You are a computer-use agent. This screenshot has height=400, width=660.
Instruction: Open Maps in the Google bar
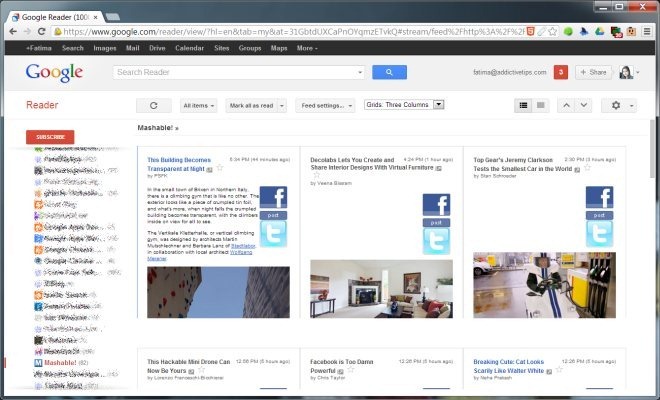click(279, 48)
